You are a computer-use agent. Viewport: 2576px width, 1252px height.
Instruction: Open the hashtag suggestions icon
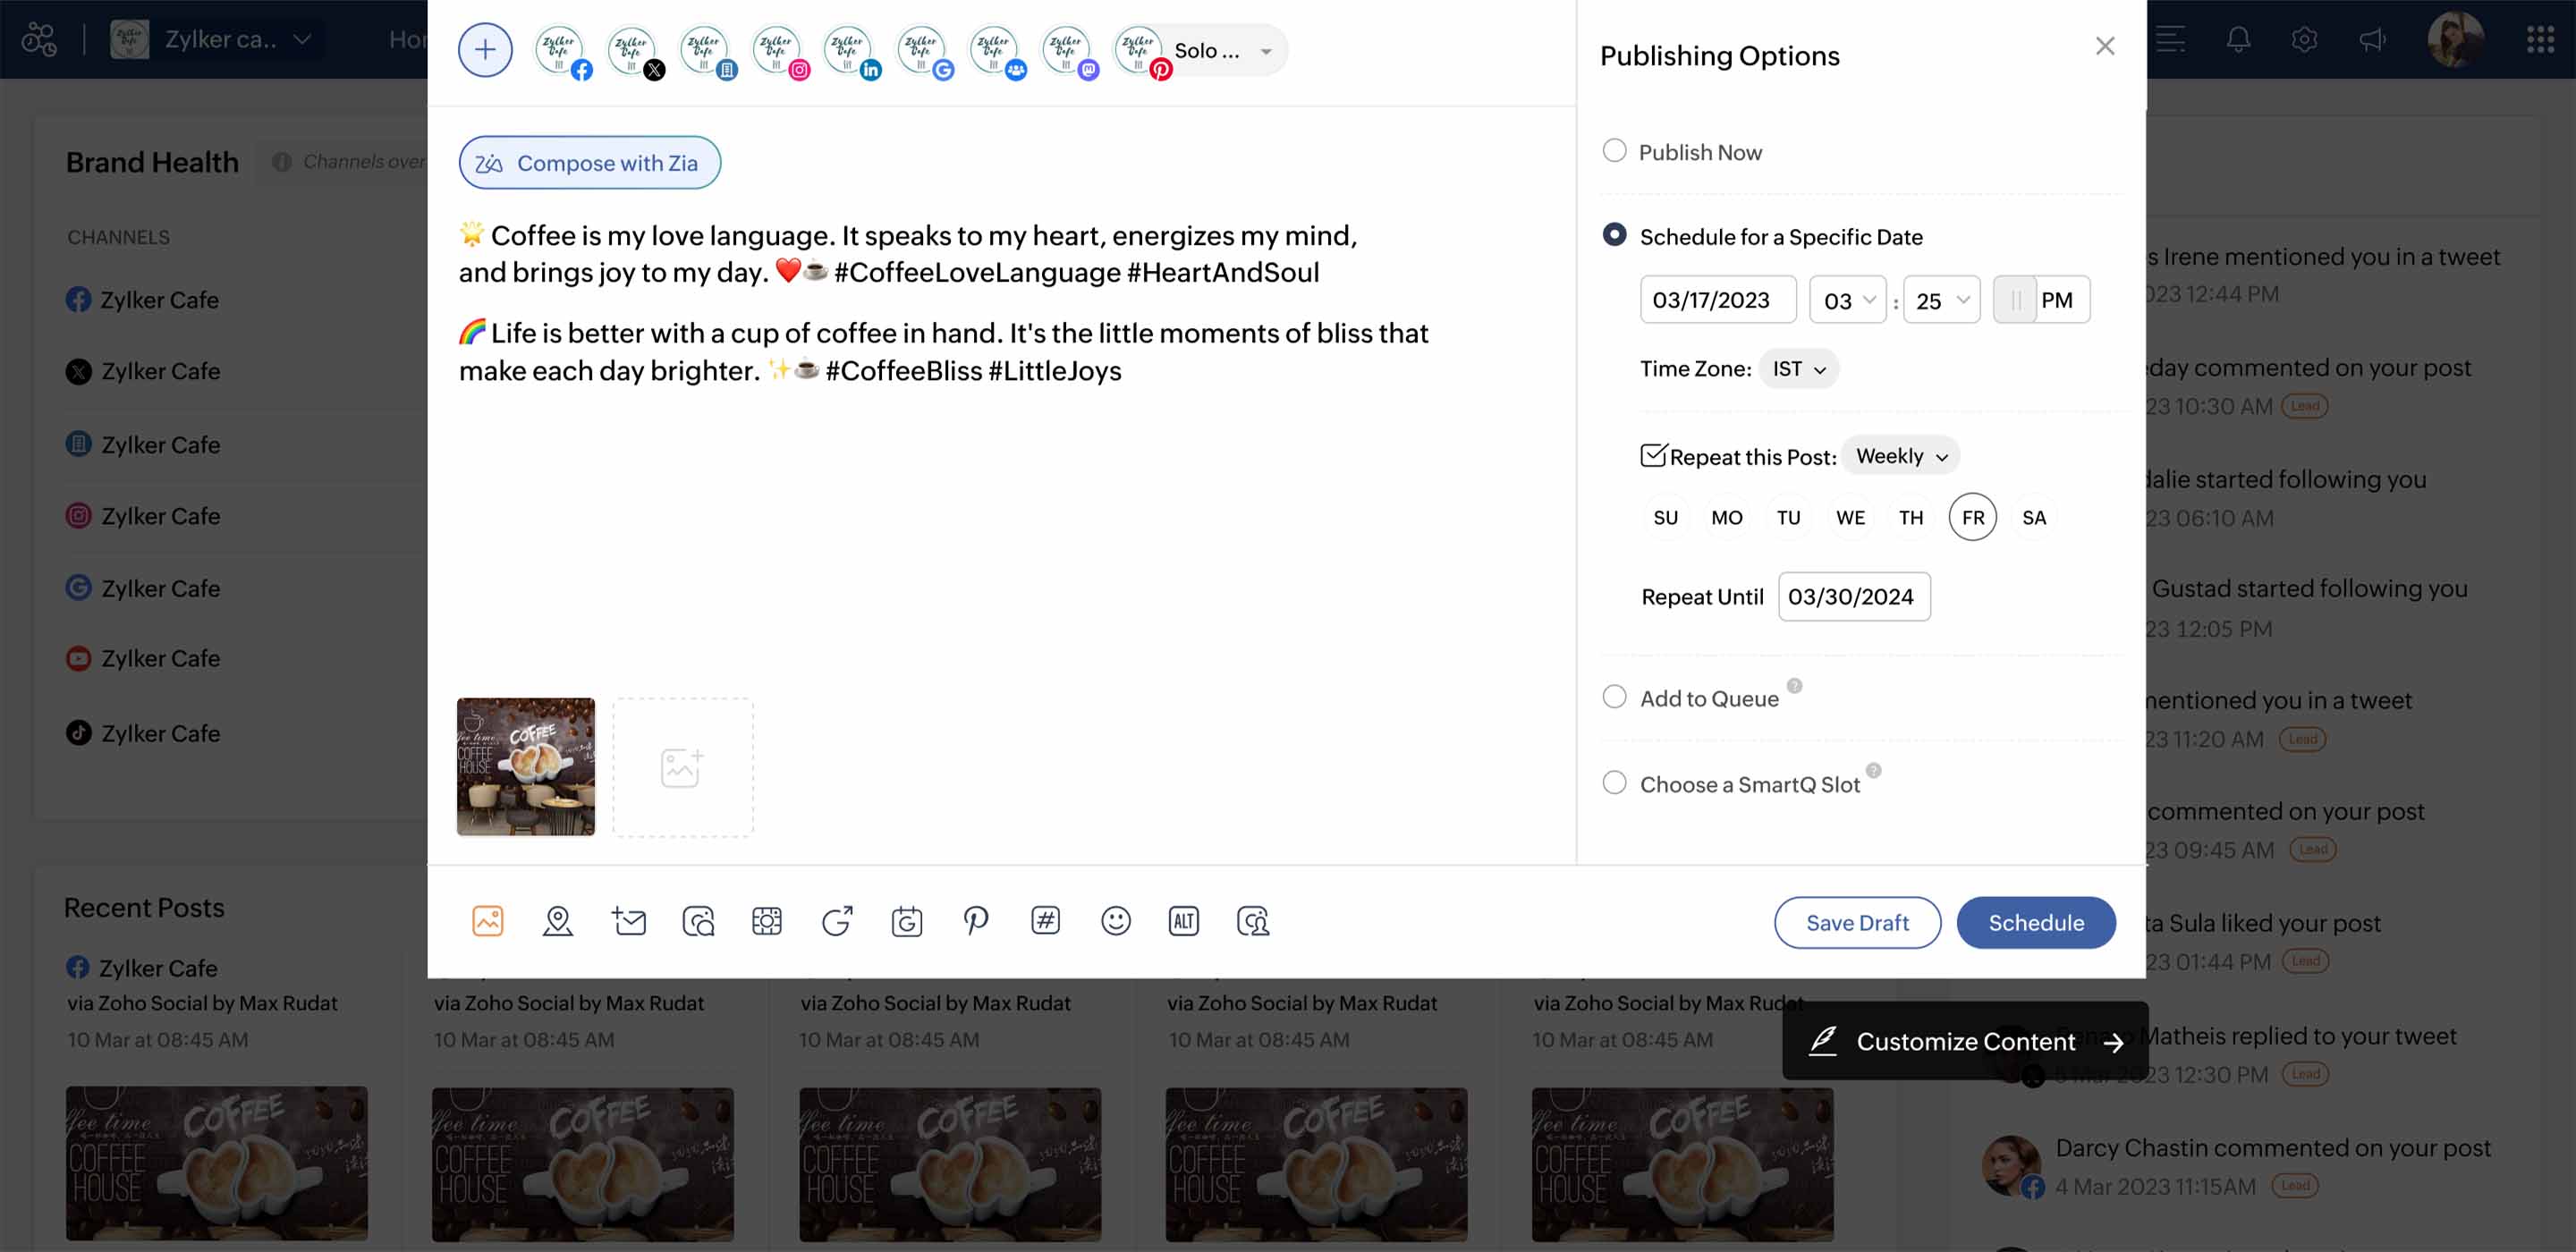click(x=1045, y=920)
